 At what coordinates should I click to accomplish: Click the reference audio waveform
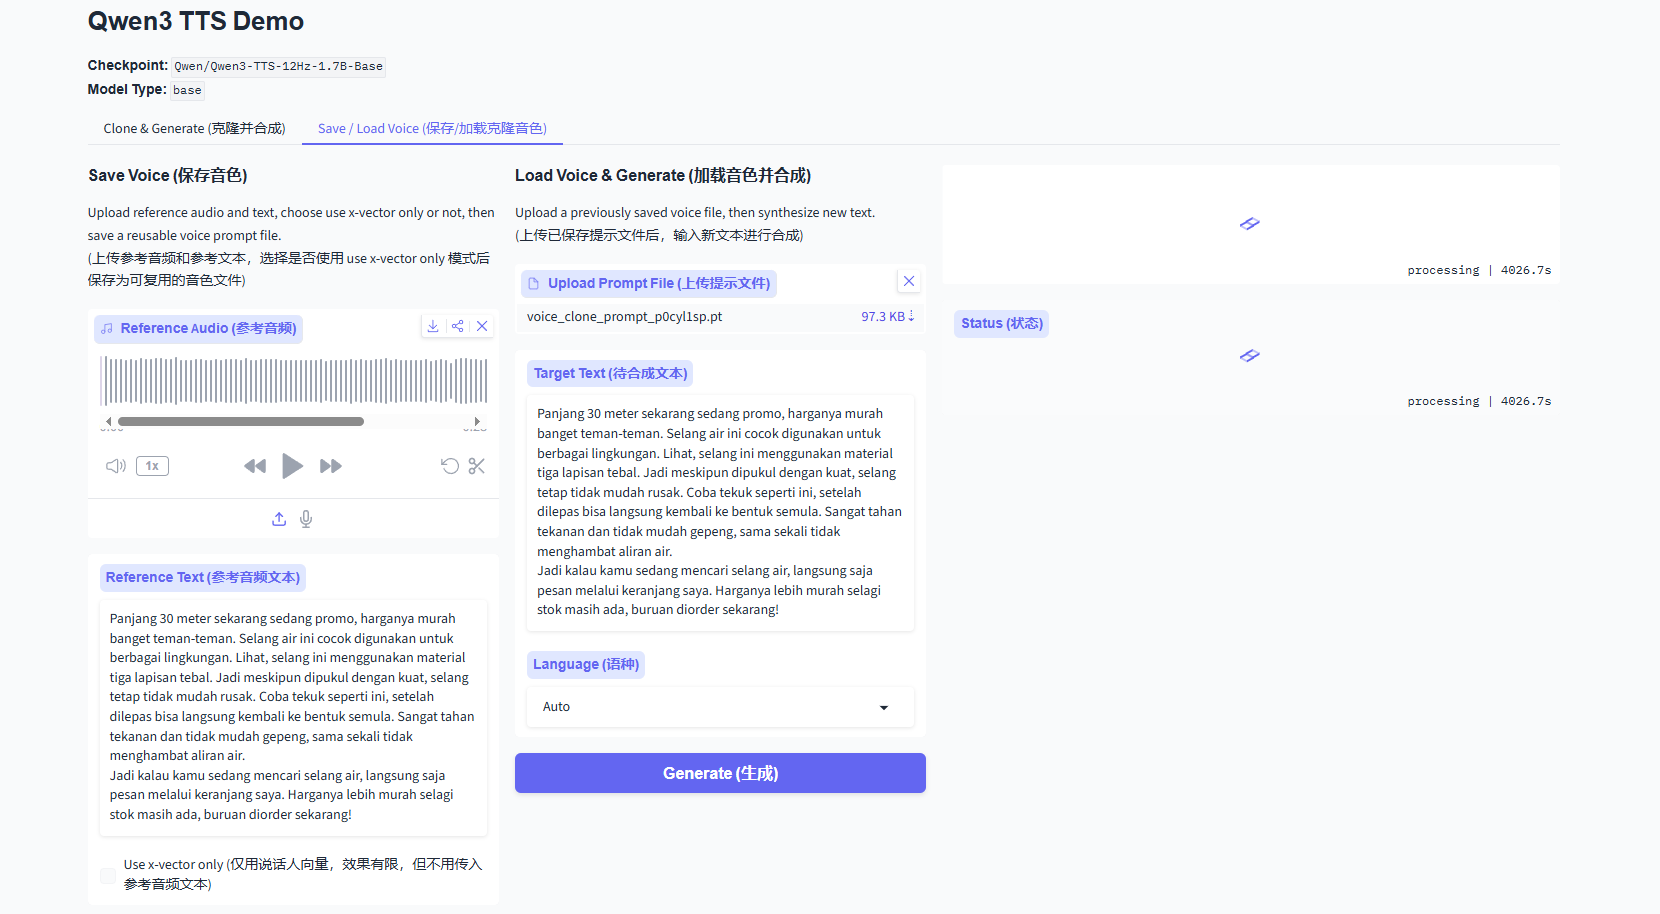point(293,381)
